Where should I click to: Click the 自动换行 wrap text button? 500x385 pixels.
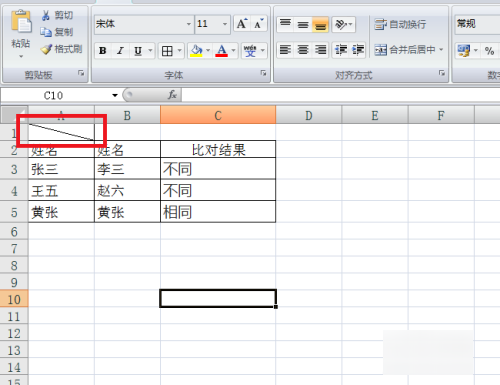pyautogui.click(x=400, y=24)
